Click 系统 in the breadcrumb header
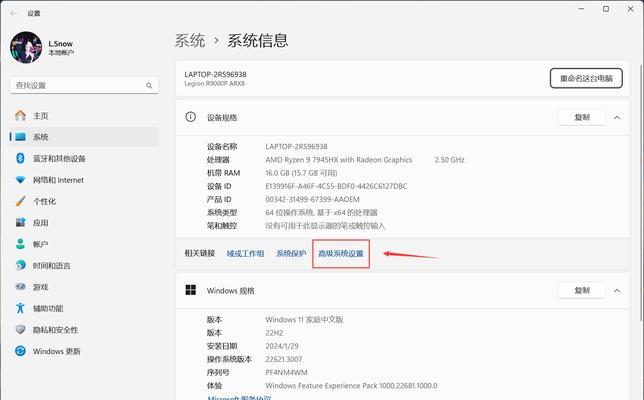Screen dimensions: 644x400 (190, 41)
